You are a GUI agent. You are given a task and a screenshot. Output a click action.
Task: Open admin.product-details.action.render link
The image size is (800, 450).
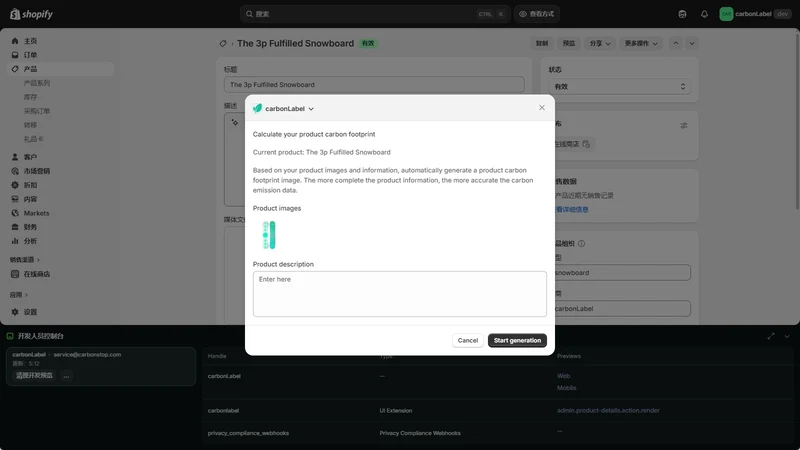click(608, 410)
